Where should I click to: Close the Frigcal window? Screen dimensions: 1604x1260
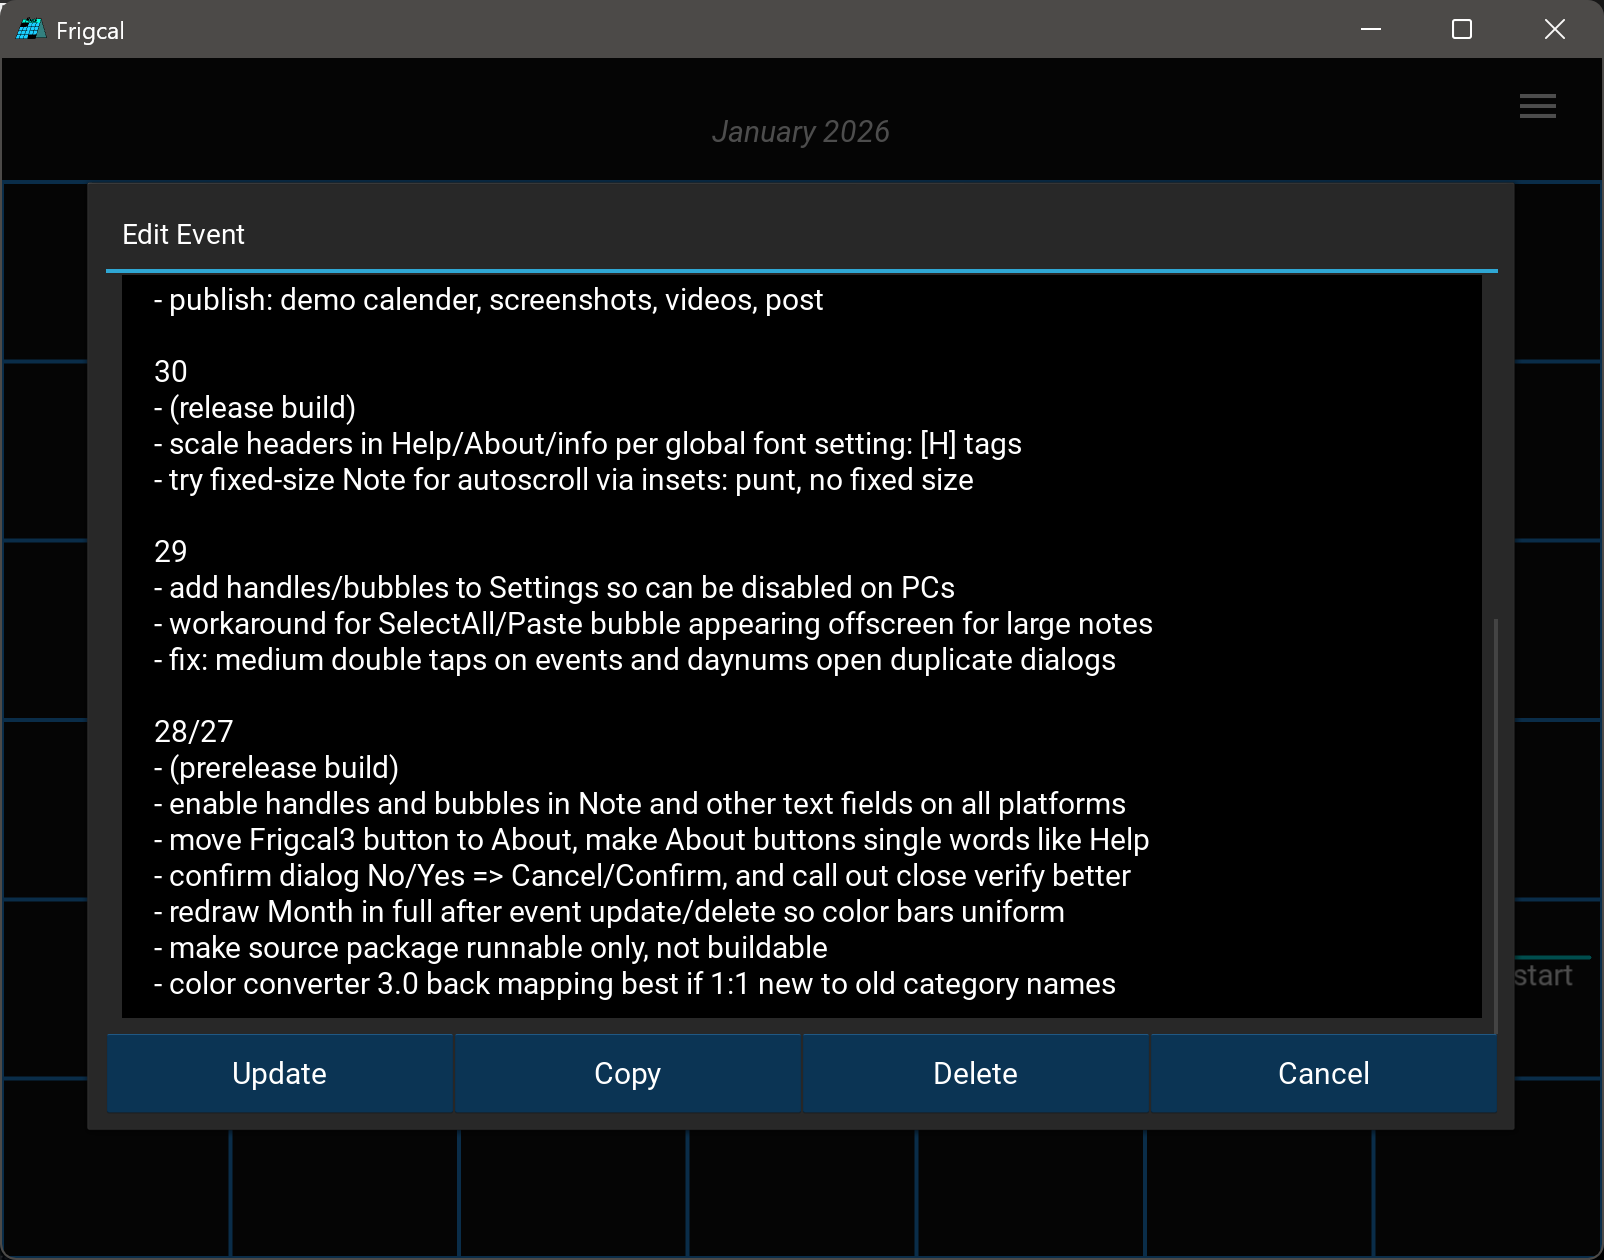(1554, 30)
